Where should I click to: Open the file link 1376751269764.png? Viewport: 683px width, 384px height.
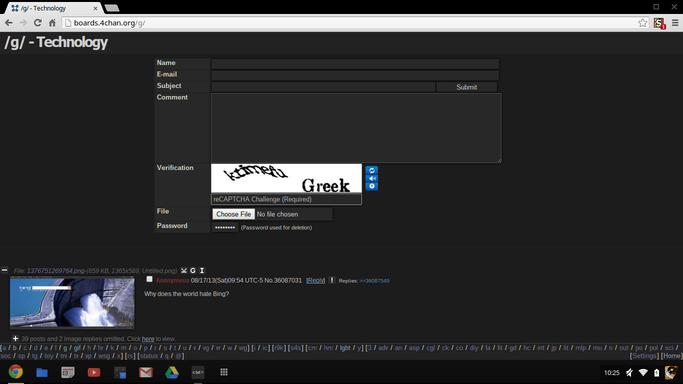point(56,271)
